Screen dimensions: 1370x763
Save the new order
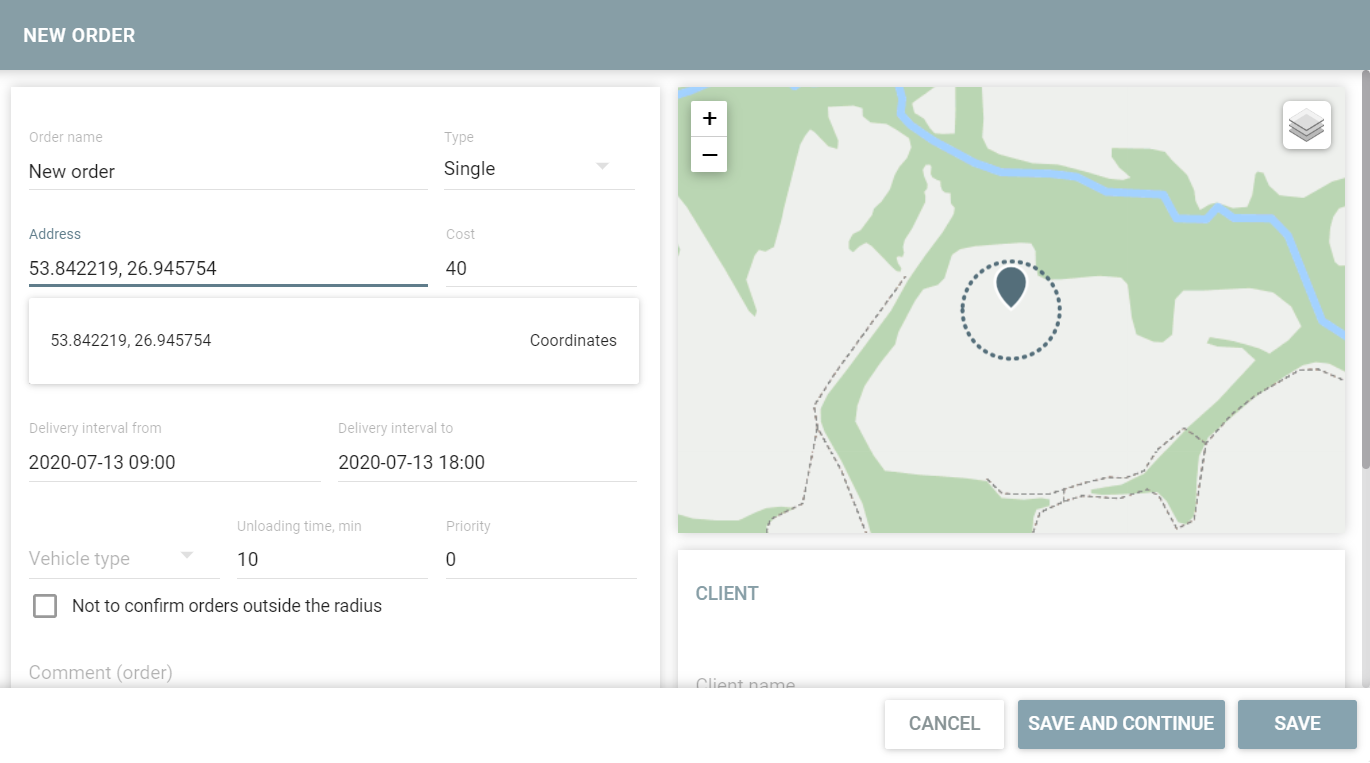coord(1296,724)
